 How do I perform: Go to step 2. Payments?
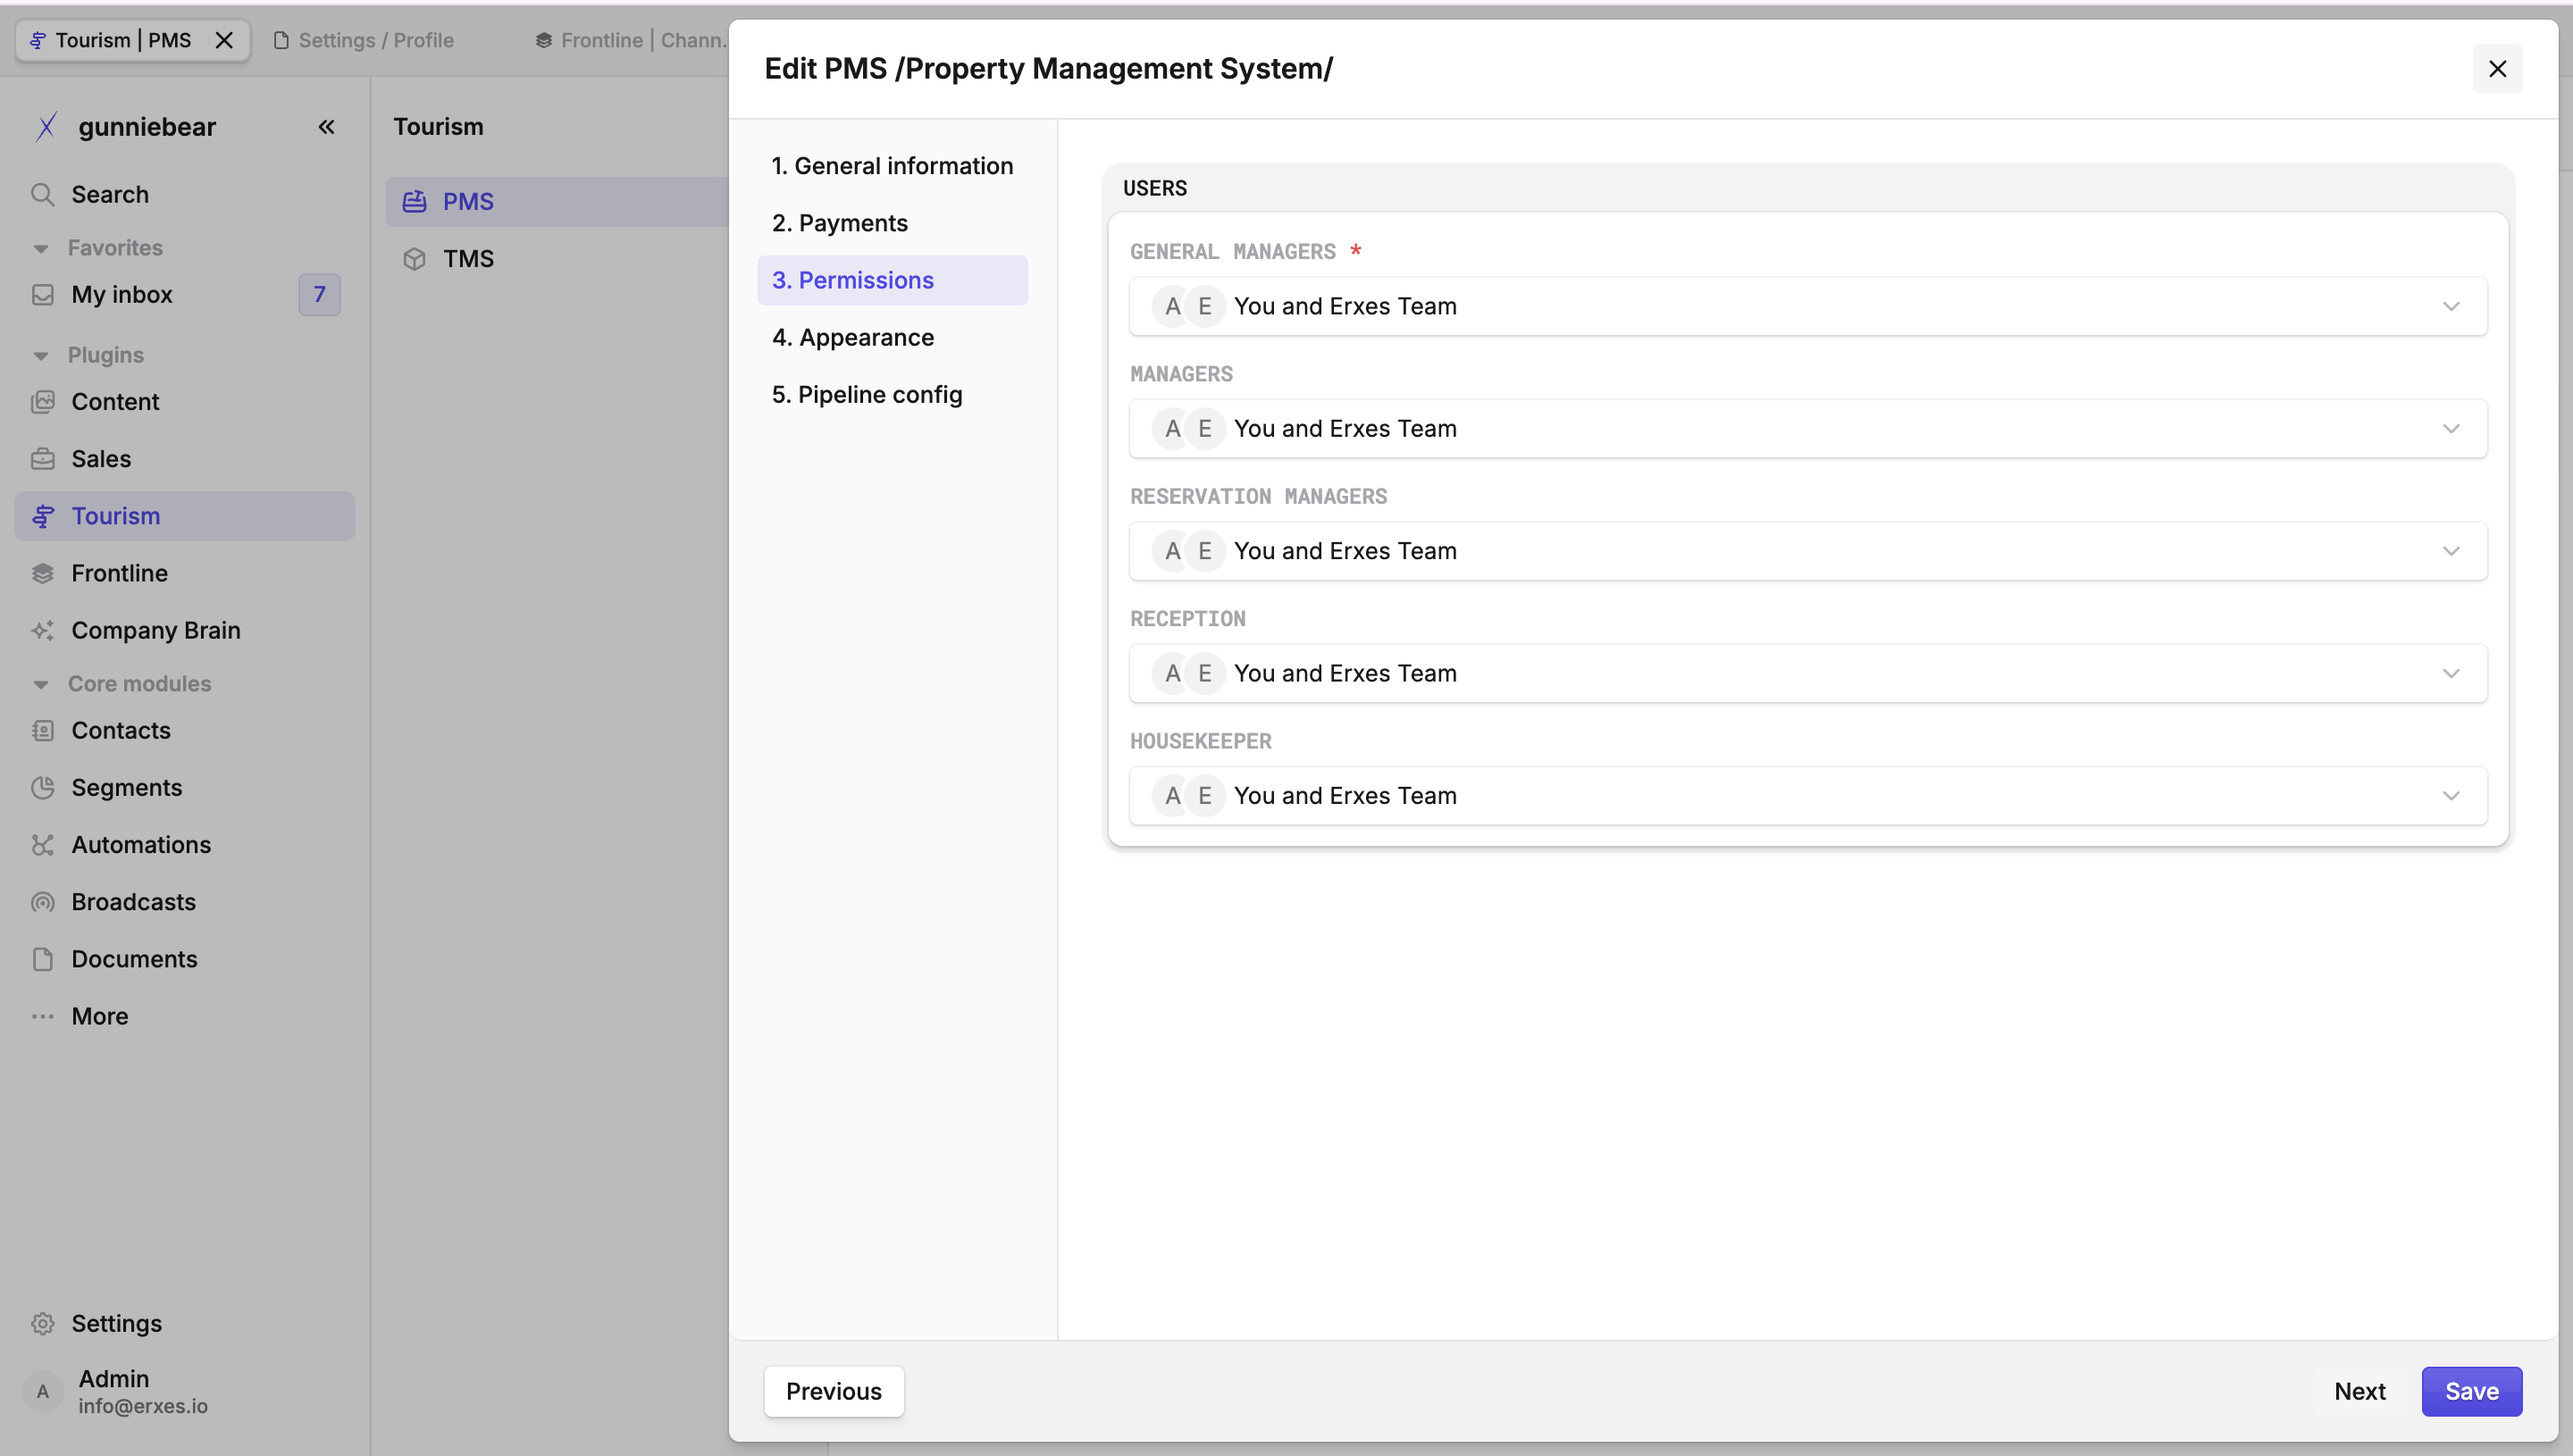pyautogui.click(x=892, y=223)
